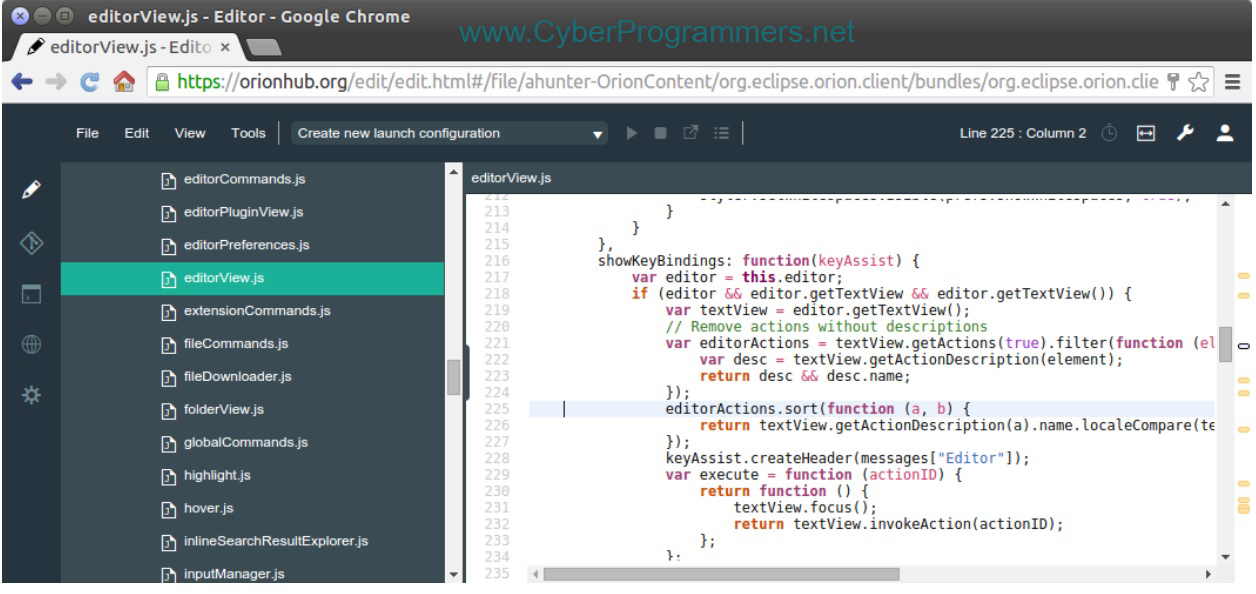Close the editorView.js browser tab

225,47
